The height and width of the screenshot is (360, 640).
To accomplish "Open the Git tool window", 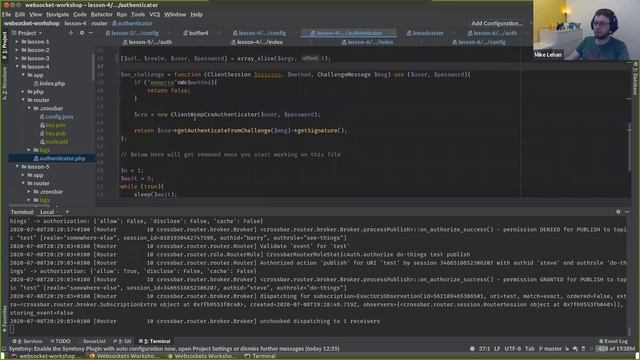I will [122, 341].
